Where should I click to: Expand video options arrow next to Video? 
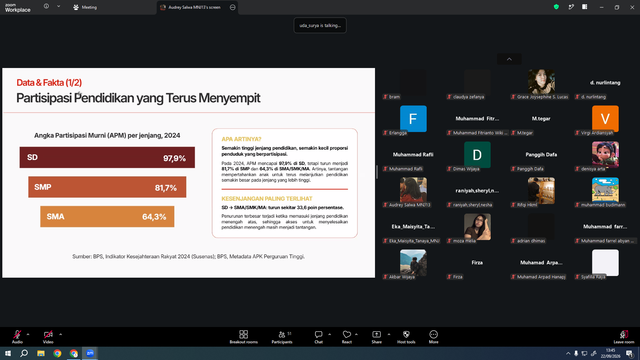(60, 334)
